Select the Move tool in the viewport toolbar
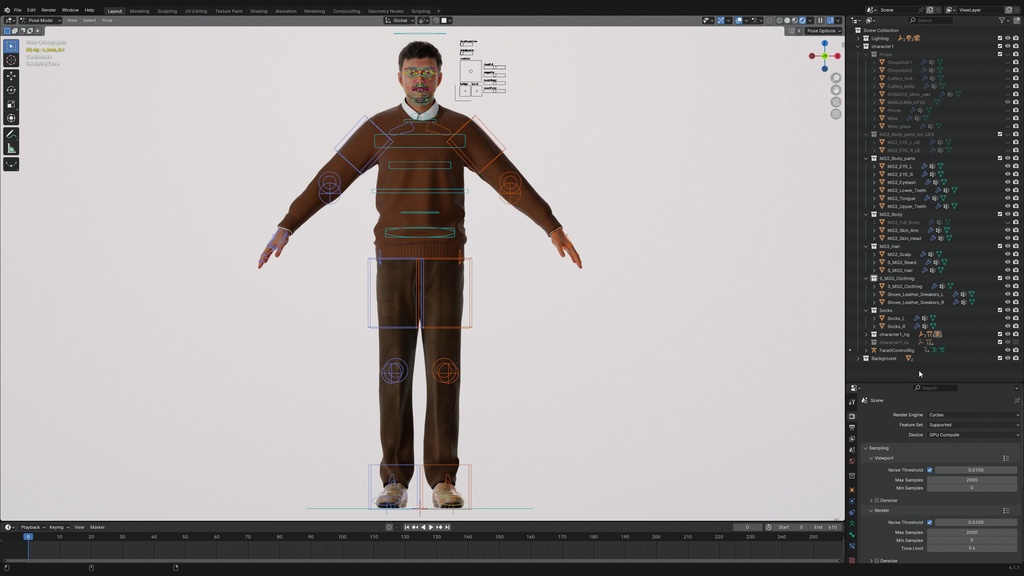Screen dimensions: 1024x576 point(11,75)
